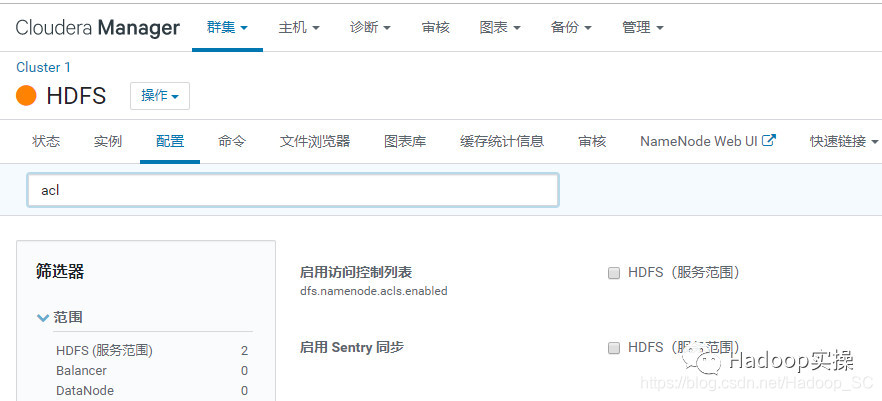This screenshot has height=401, width=882.
Task: Switch to the 命令 tab
Action: (232, 141)
